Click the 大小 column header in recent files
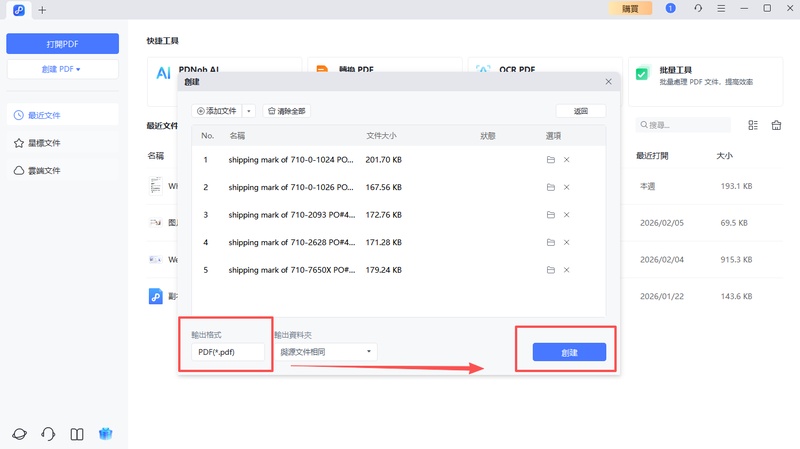 724,156
